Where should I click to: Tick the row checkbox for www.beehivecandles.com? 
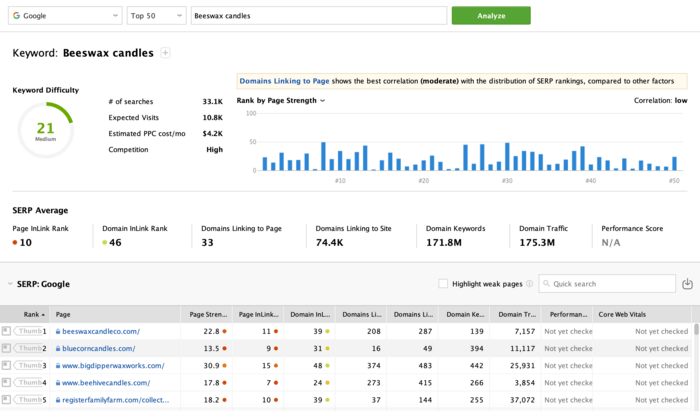(6, 382)
